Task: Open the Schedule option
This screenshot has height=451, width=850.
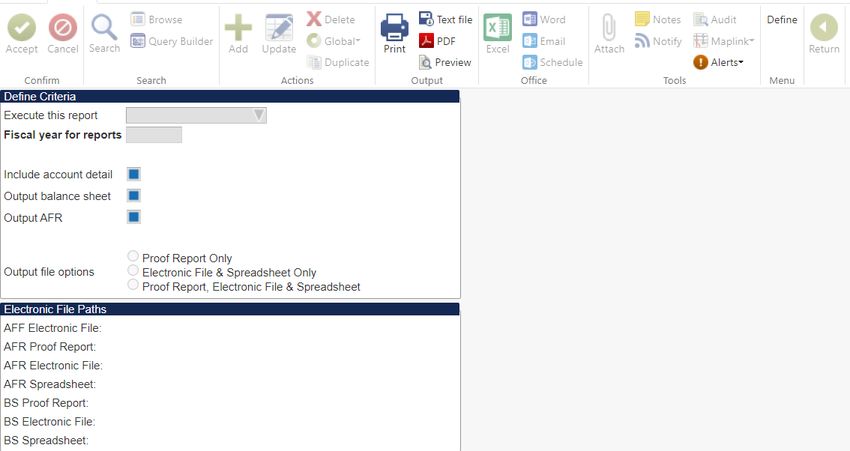Action: pos(552,62)
